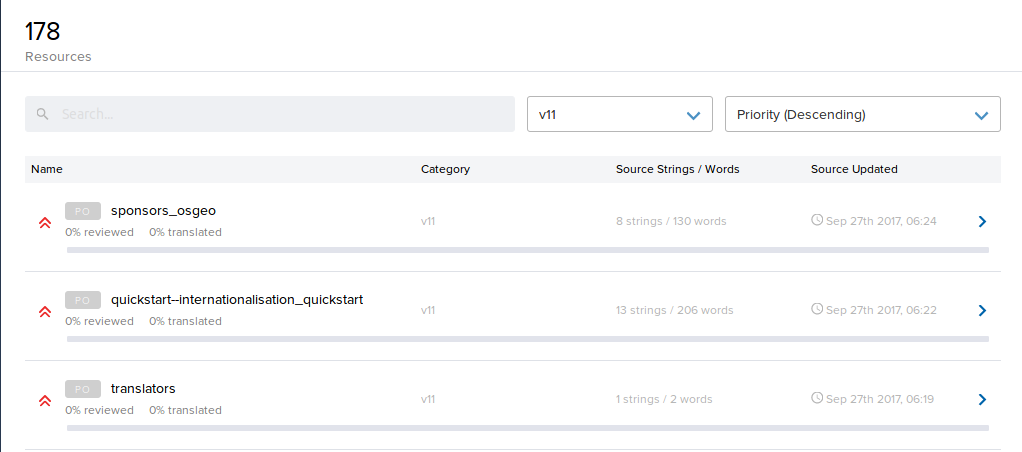Focus the Search resources input field
Image resolution: width=1022 pixels, height=452 pixels.
280,114
